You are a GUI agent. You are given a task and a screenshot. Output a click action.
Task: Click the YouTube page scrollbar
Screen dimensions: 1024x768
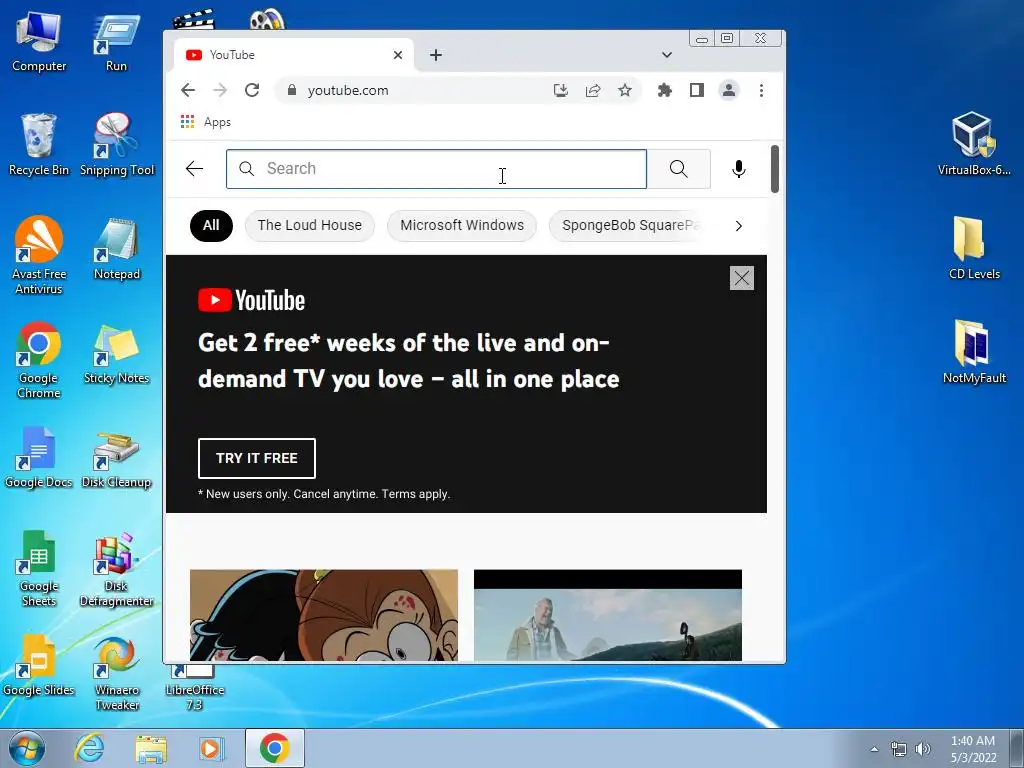coord(775,169)
